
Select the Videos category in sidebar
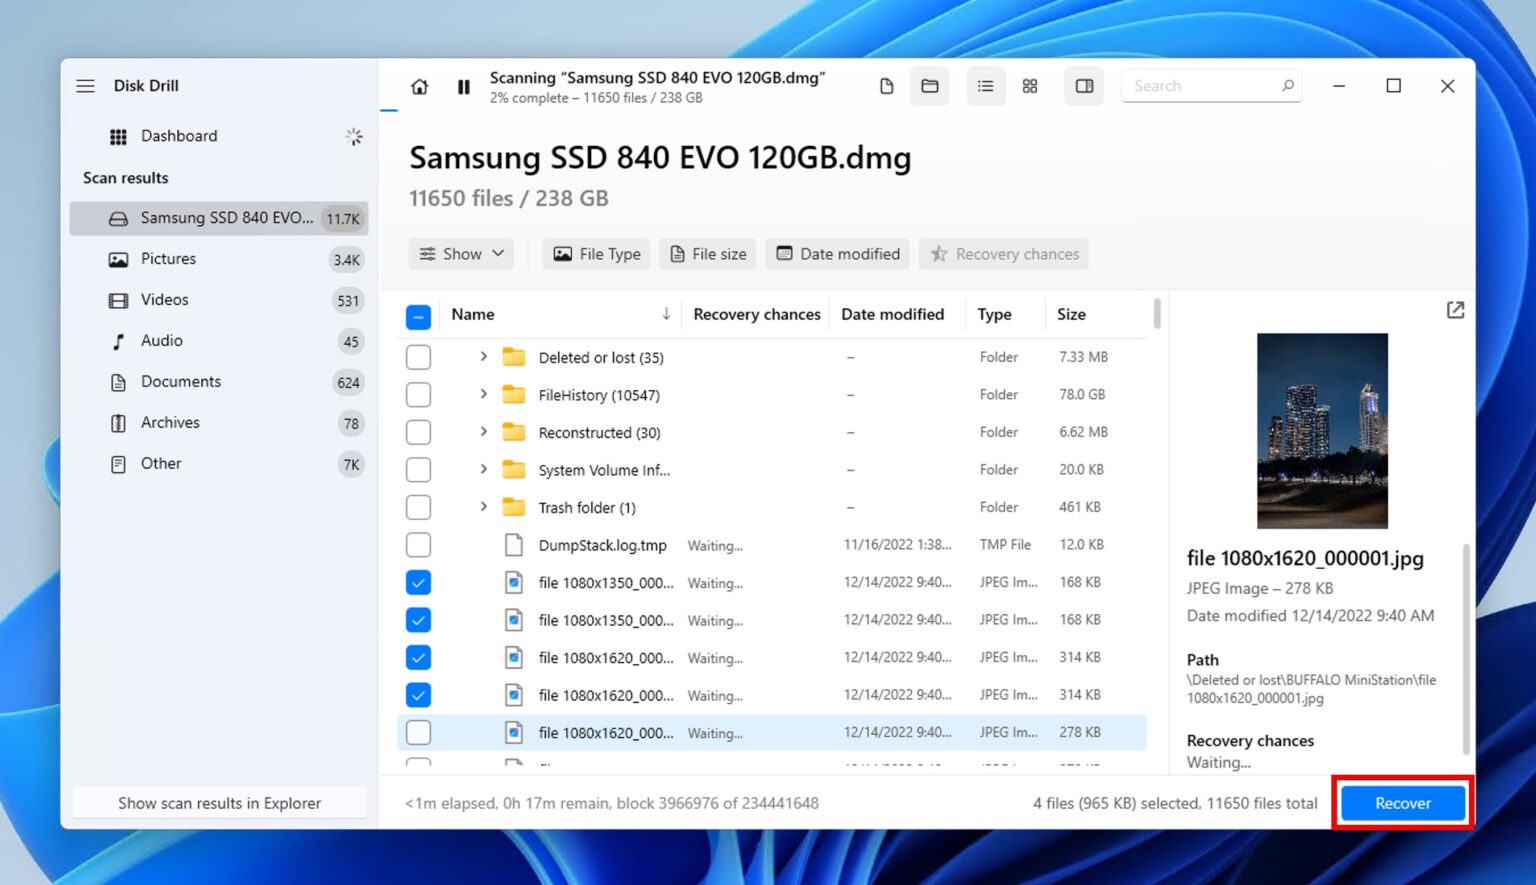[x=164, y=299]
